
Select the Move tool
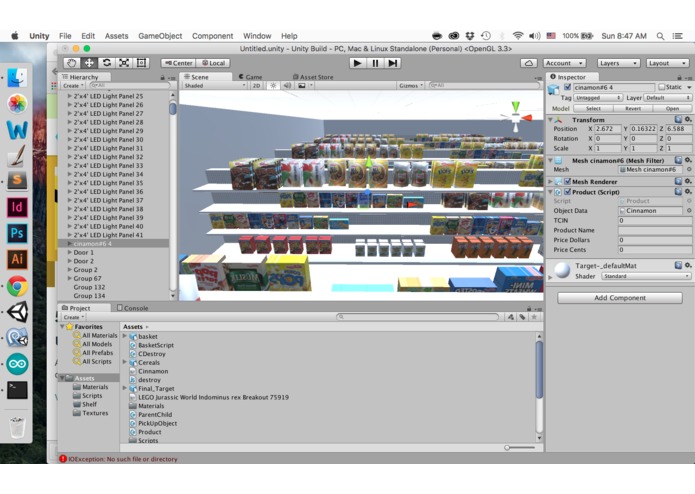coord(89,63)
